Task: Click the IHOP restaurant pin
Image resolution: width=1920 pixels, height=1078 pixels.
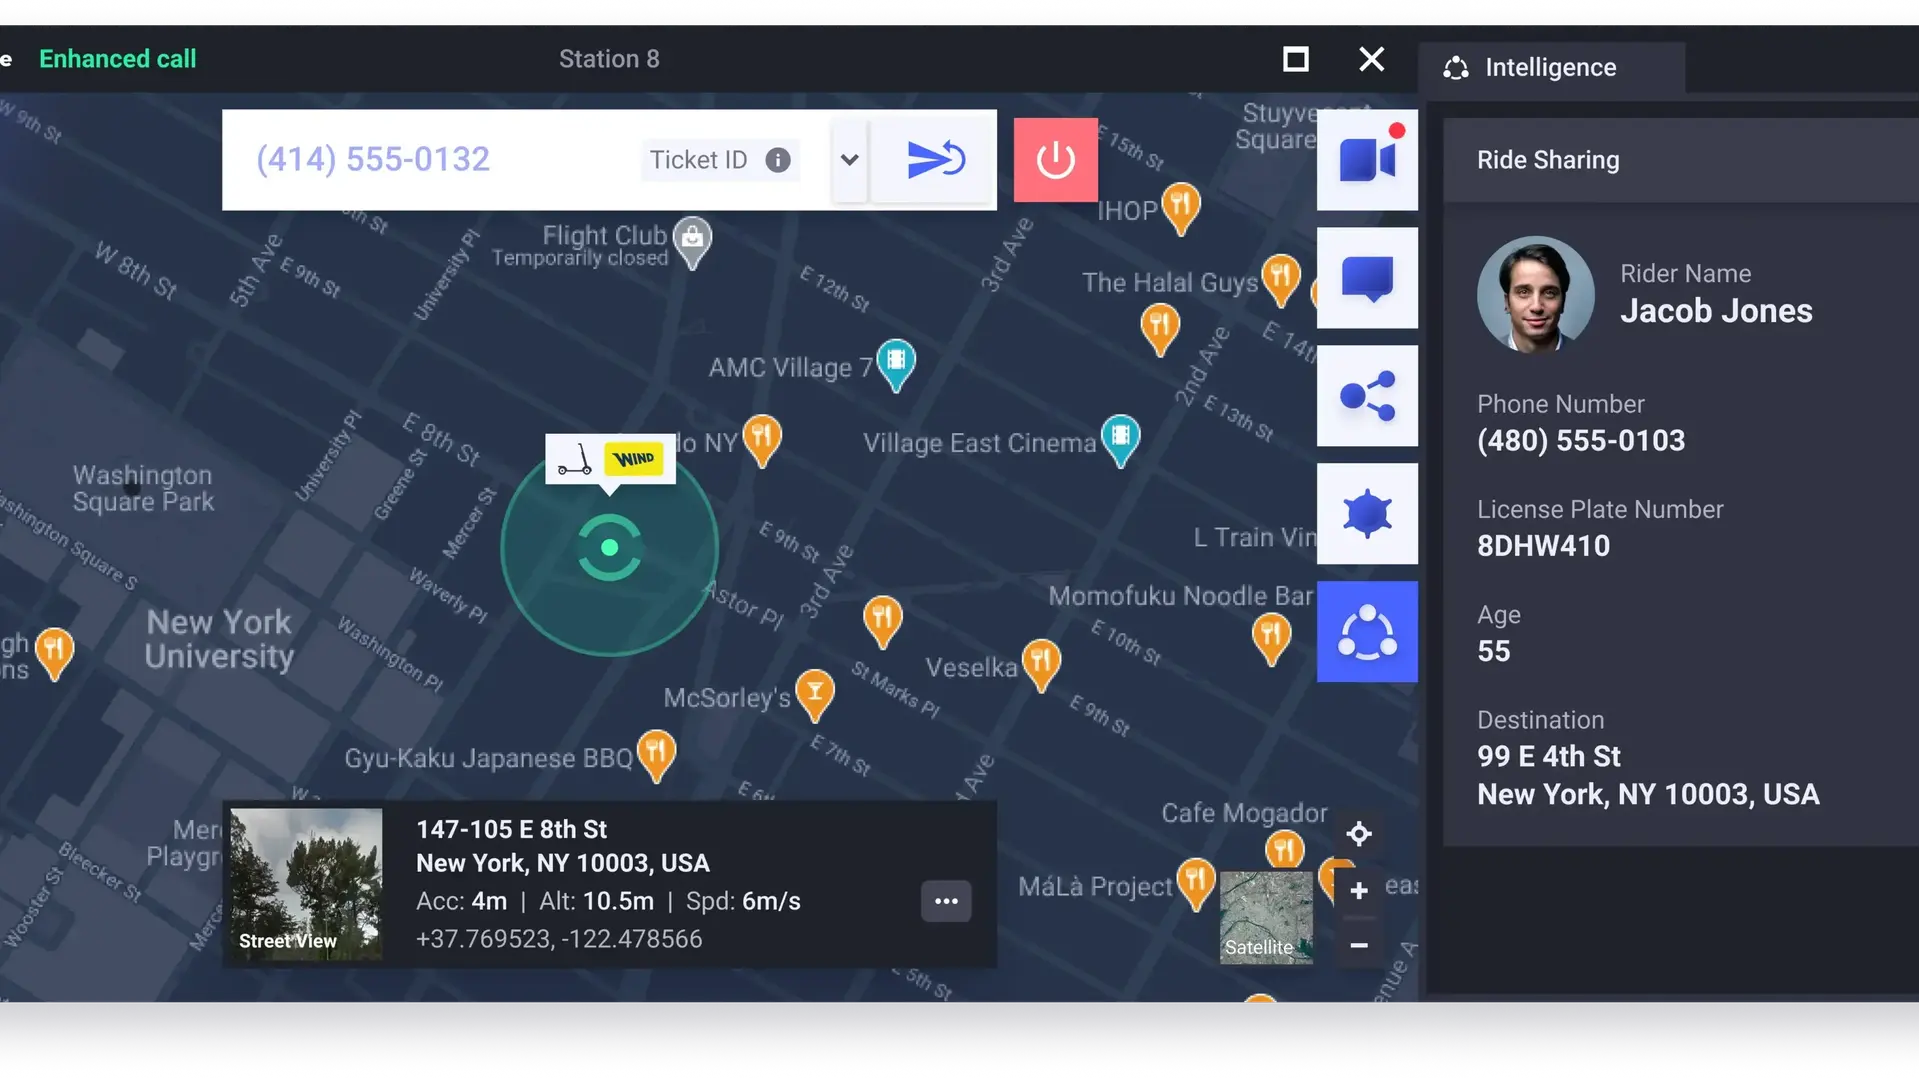Action: [x=1181, y=208]
